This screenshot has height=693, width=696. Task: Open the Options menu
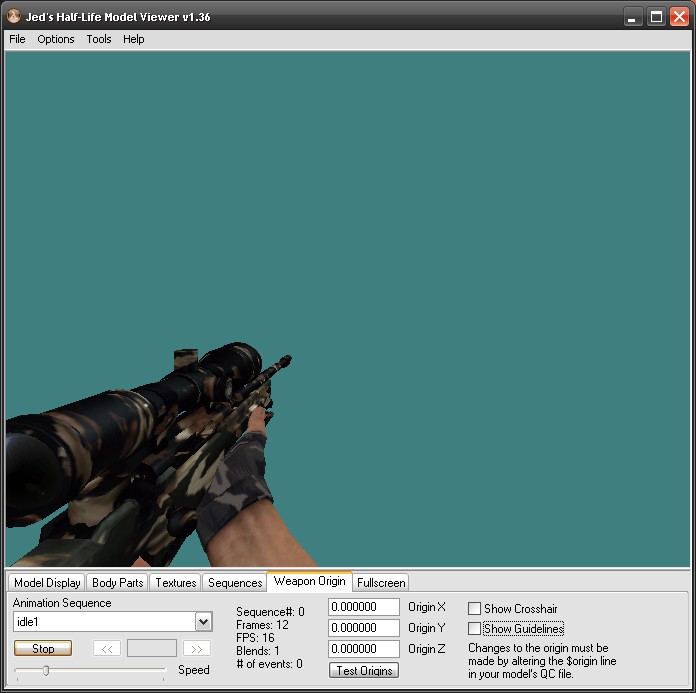(x=56, y=40)
